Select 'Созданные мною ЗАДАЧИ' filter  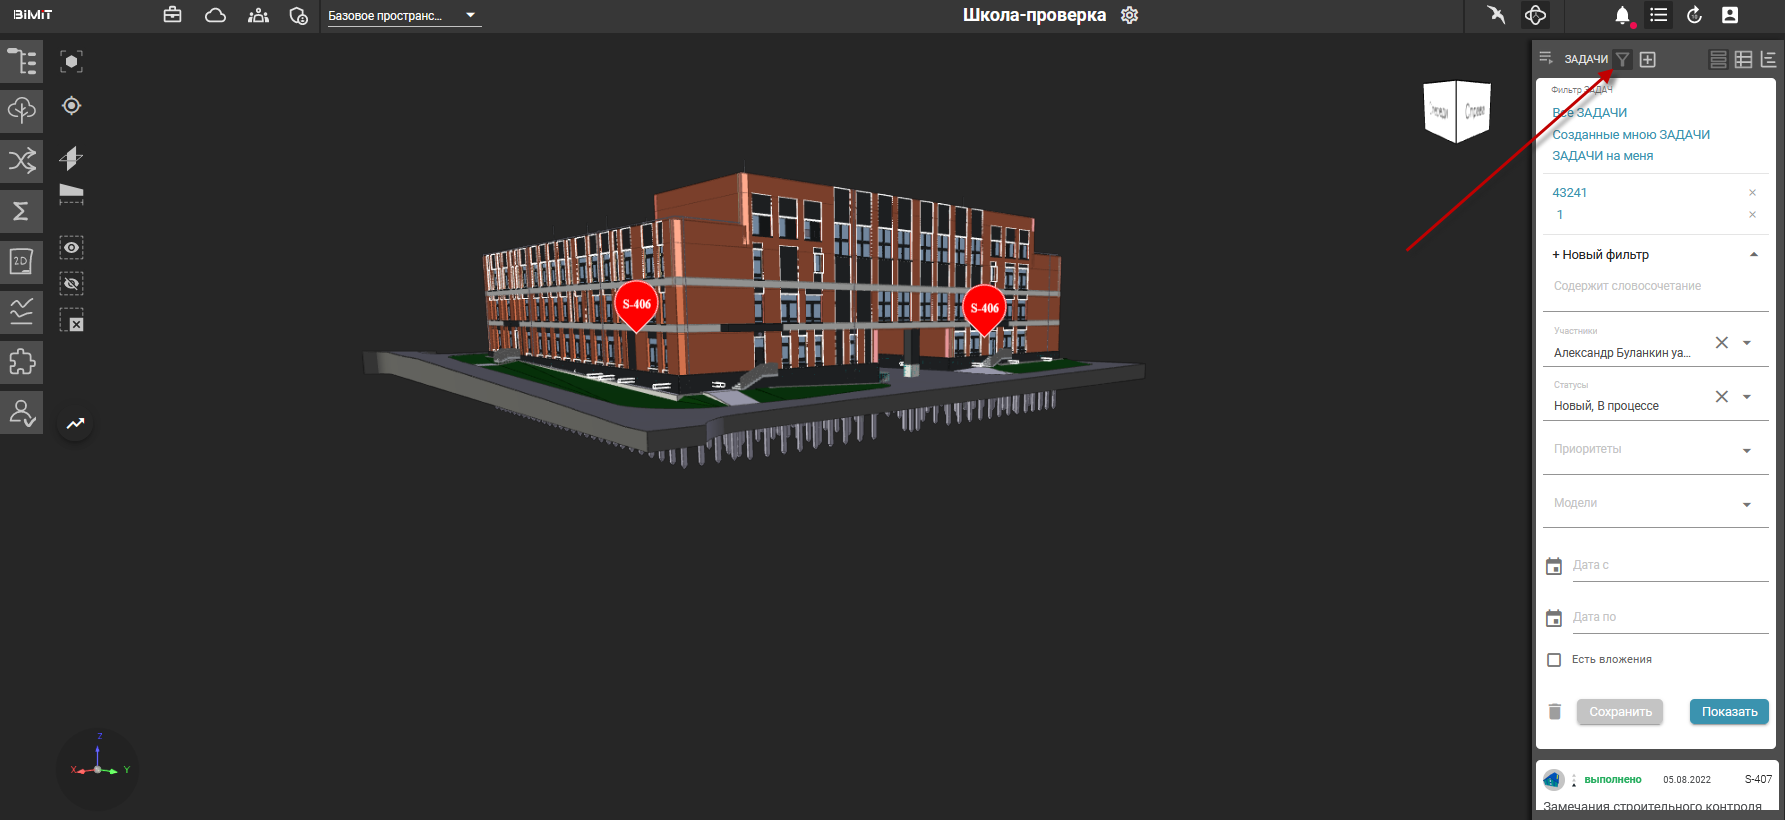pyautogui.click(x=1630, y=135)
